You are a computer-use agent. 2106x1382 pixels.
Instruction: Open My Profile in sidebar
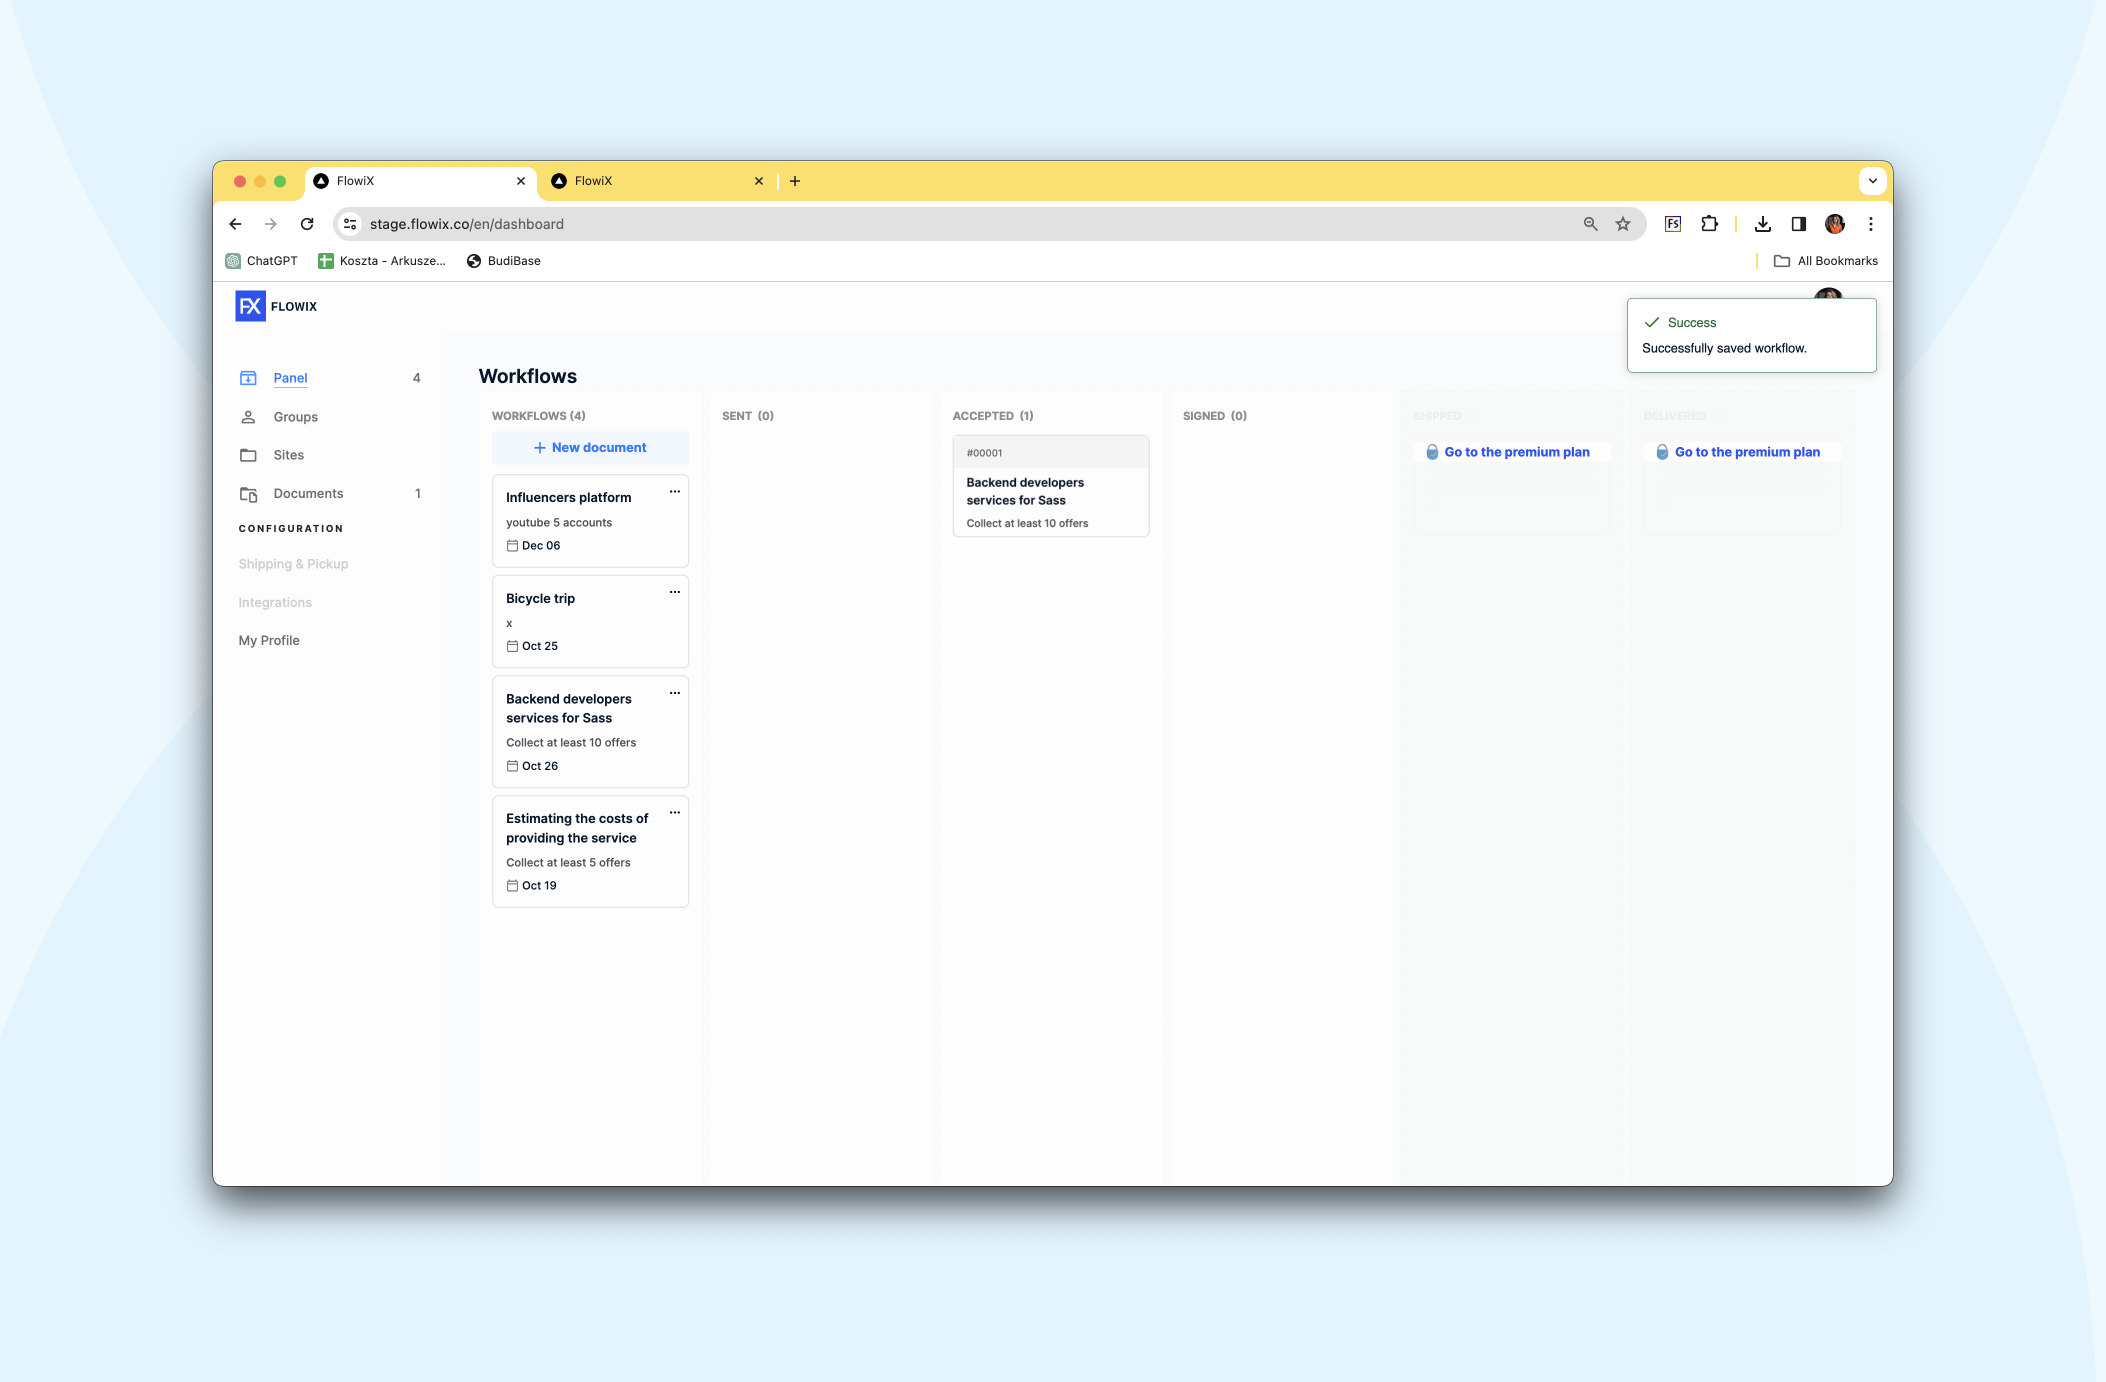[269, 640]
